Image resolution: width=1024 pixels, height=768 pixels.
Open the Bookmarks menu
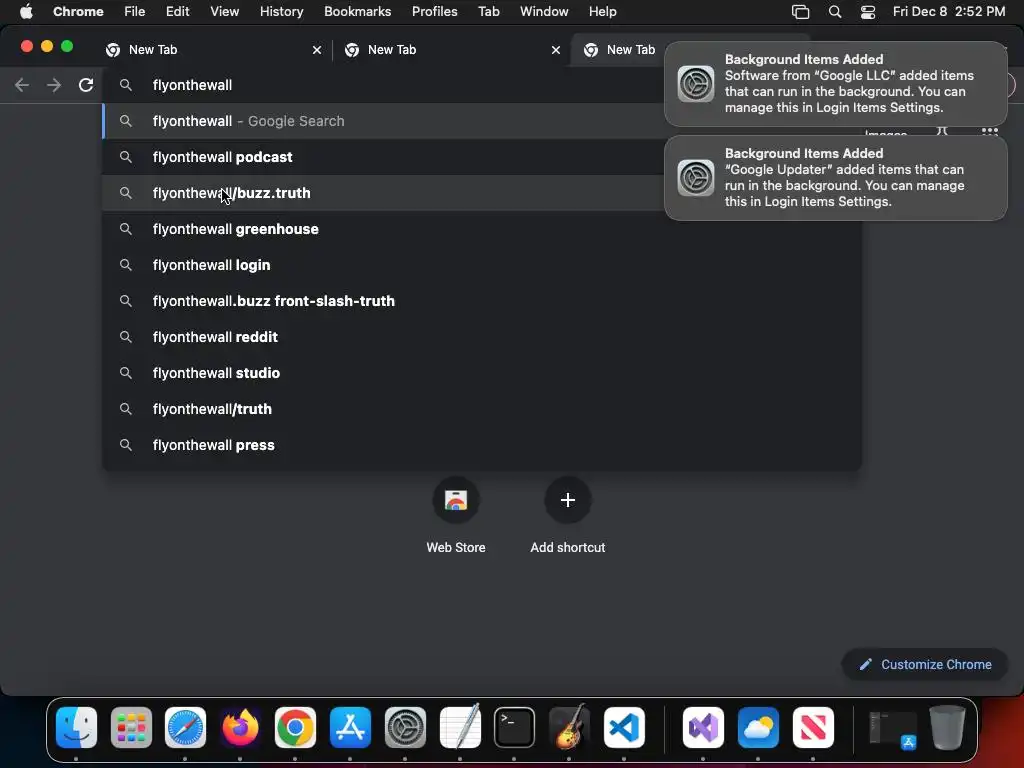[357, 12]
